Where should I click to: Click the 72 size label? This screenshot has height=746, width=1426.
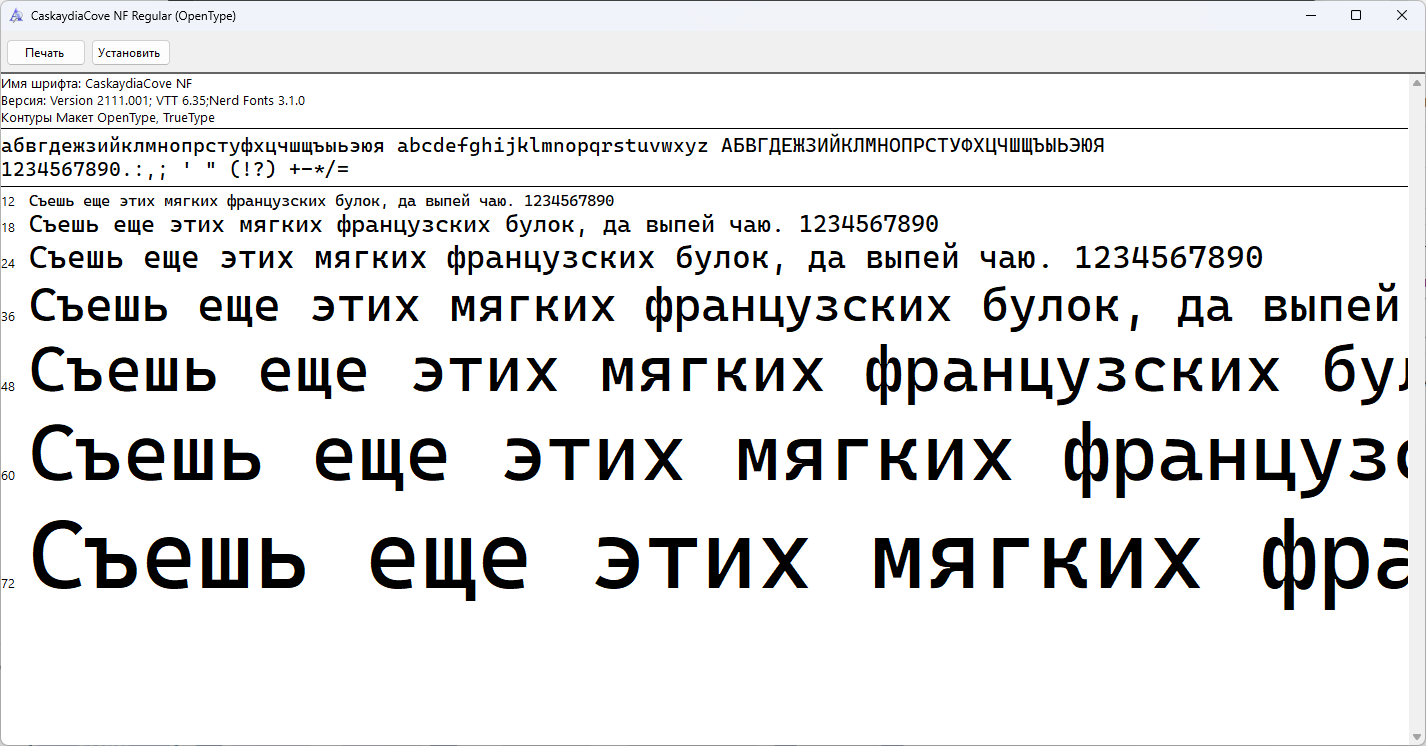(x=8, y=584)
